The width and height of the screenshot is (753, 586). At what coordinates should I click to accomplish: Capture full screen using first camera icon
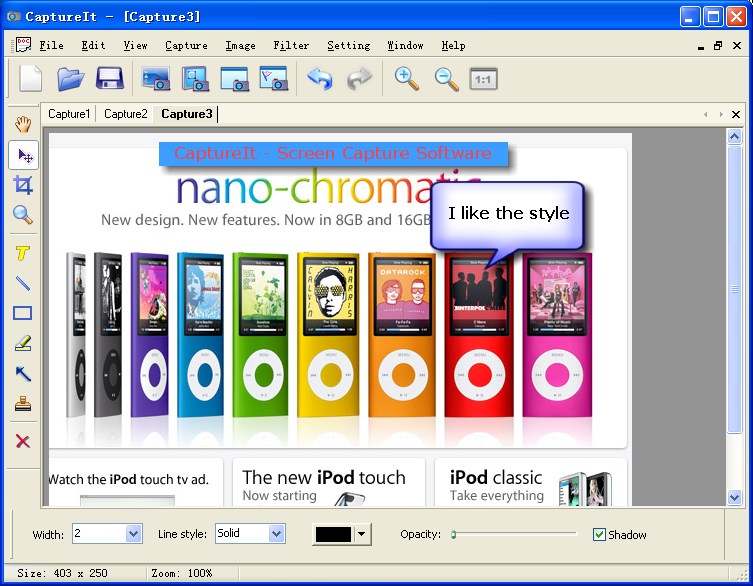tap(156, 78)
